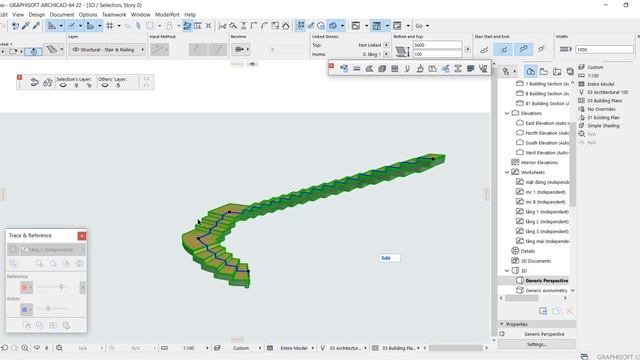Open the Go navigation dropdown
This screenshot has height=360, width=640.
(422, 26)
